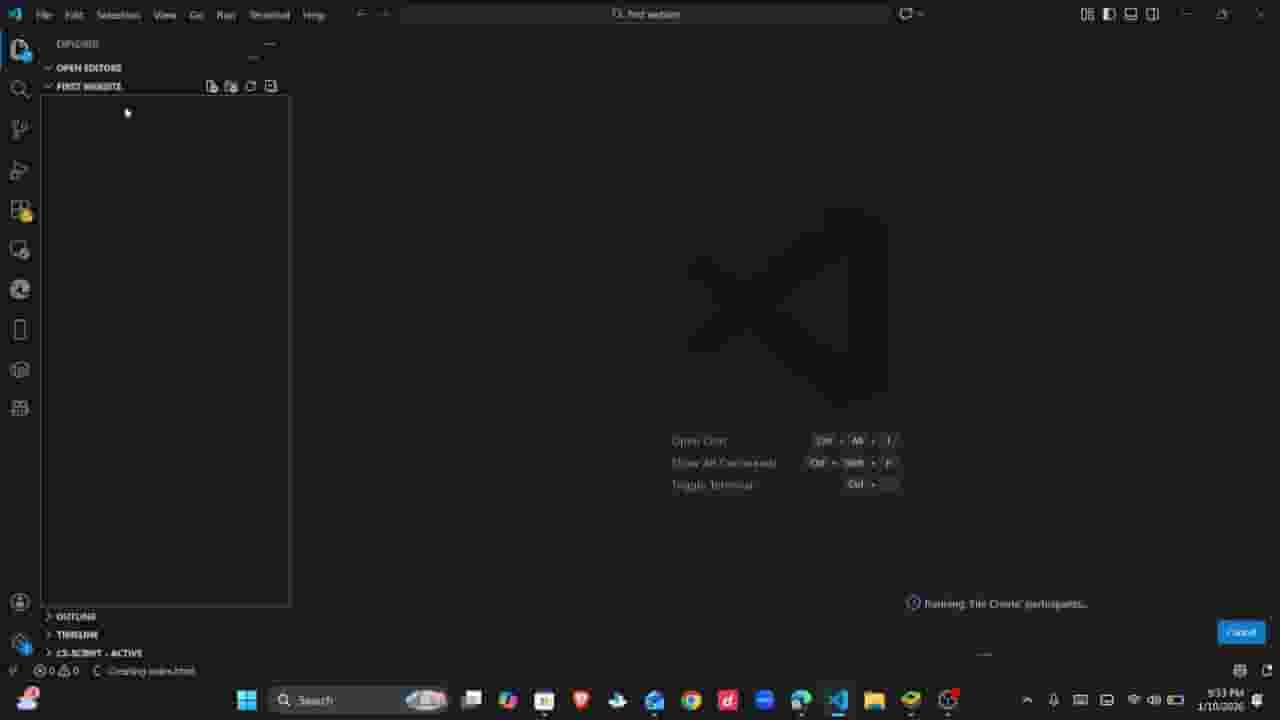Open the Windows Start menu

247,700
